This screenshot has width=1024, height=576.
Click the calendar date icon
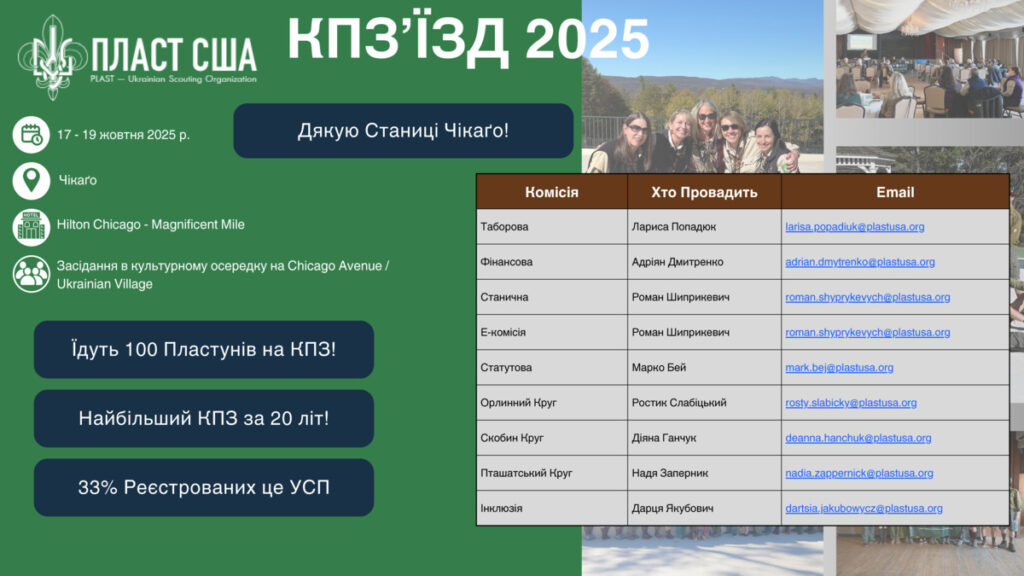31,134
